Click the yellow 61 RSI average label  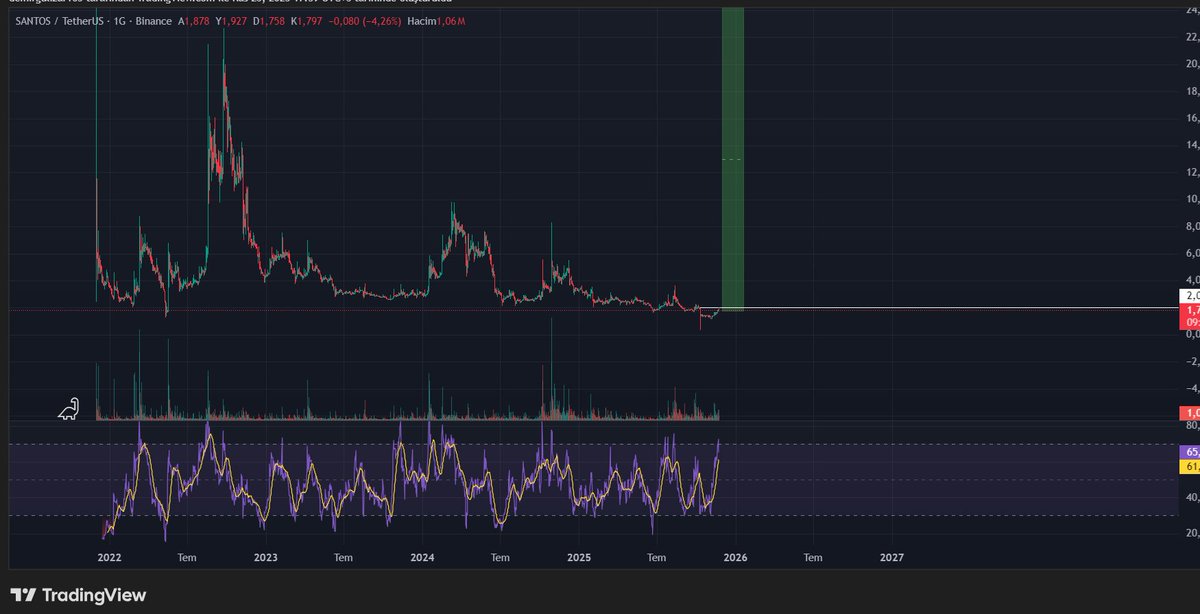tap(1186, 468)
